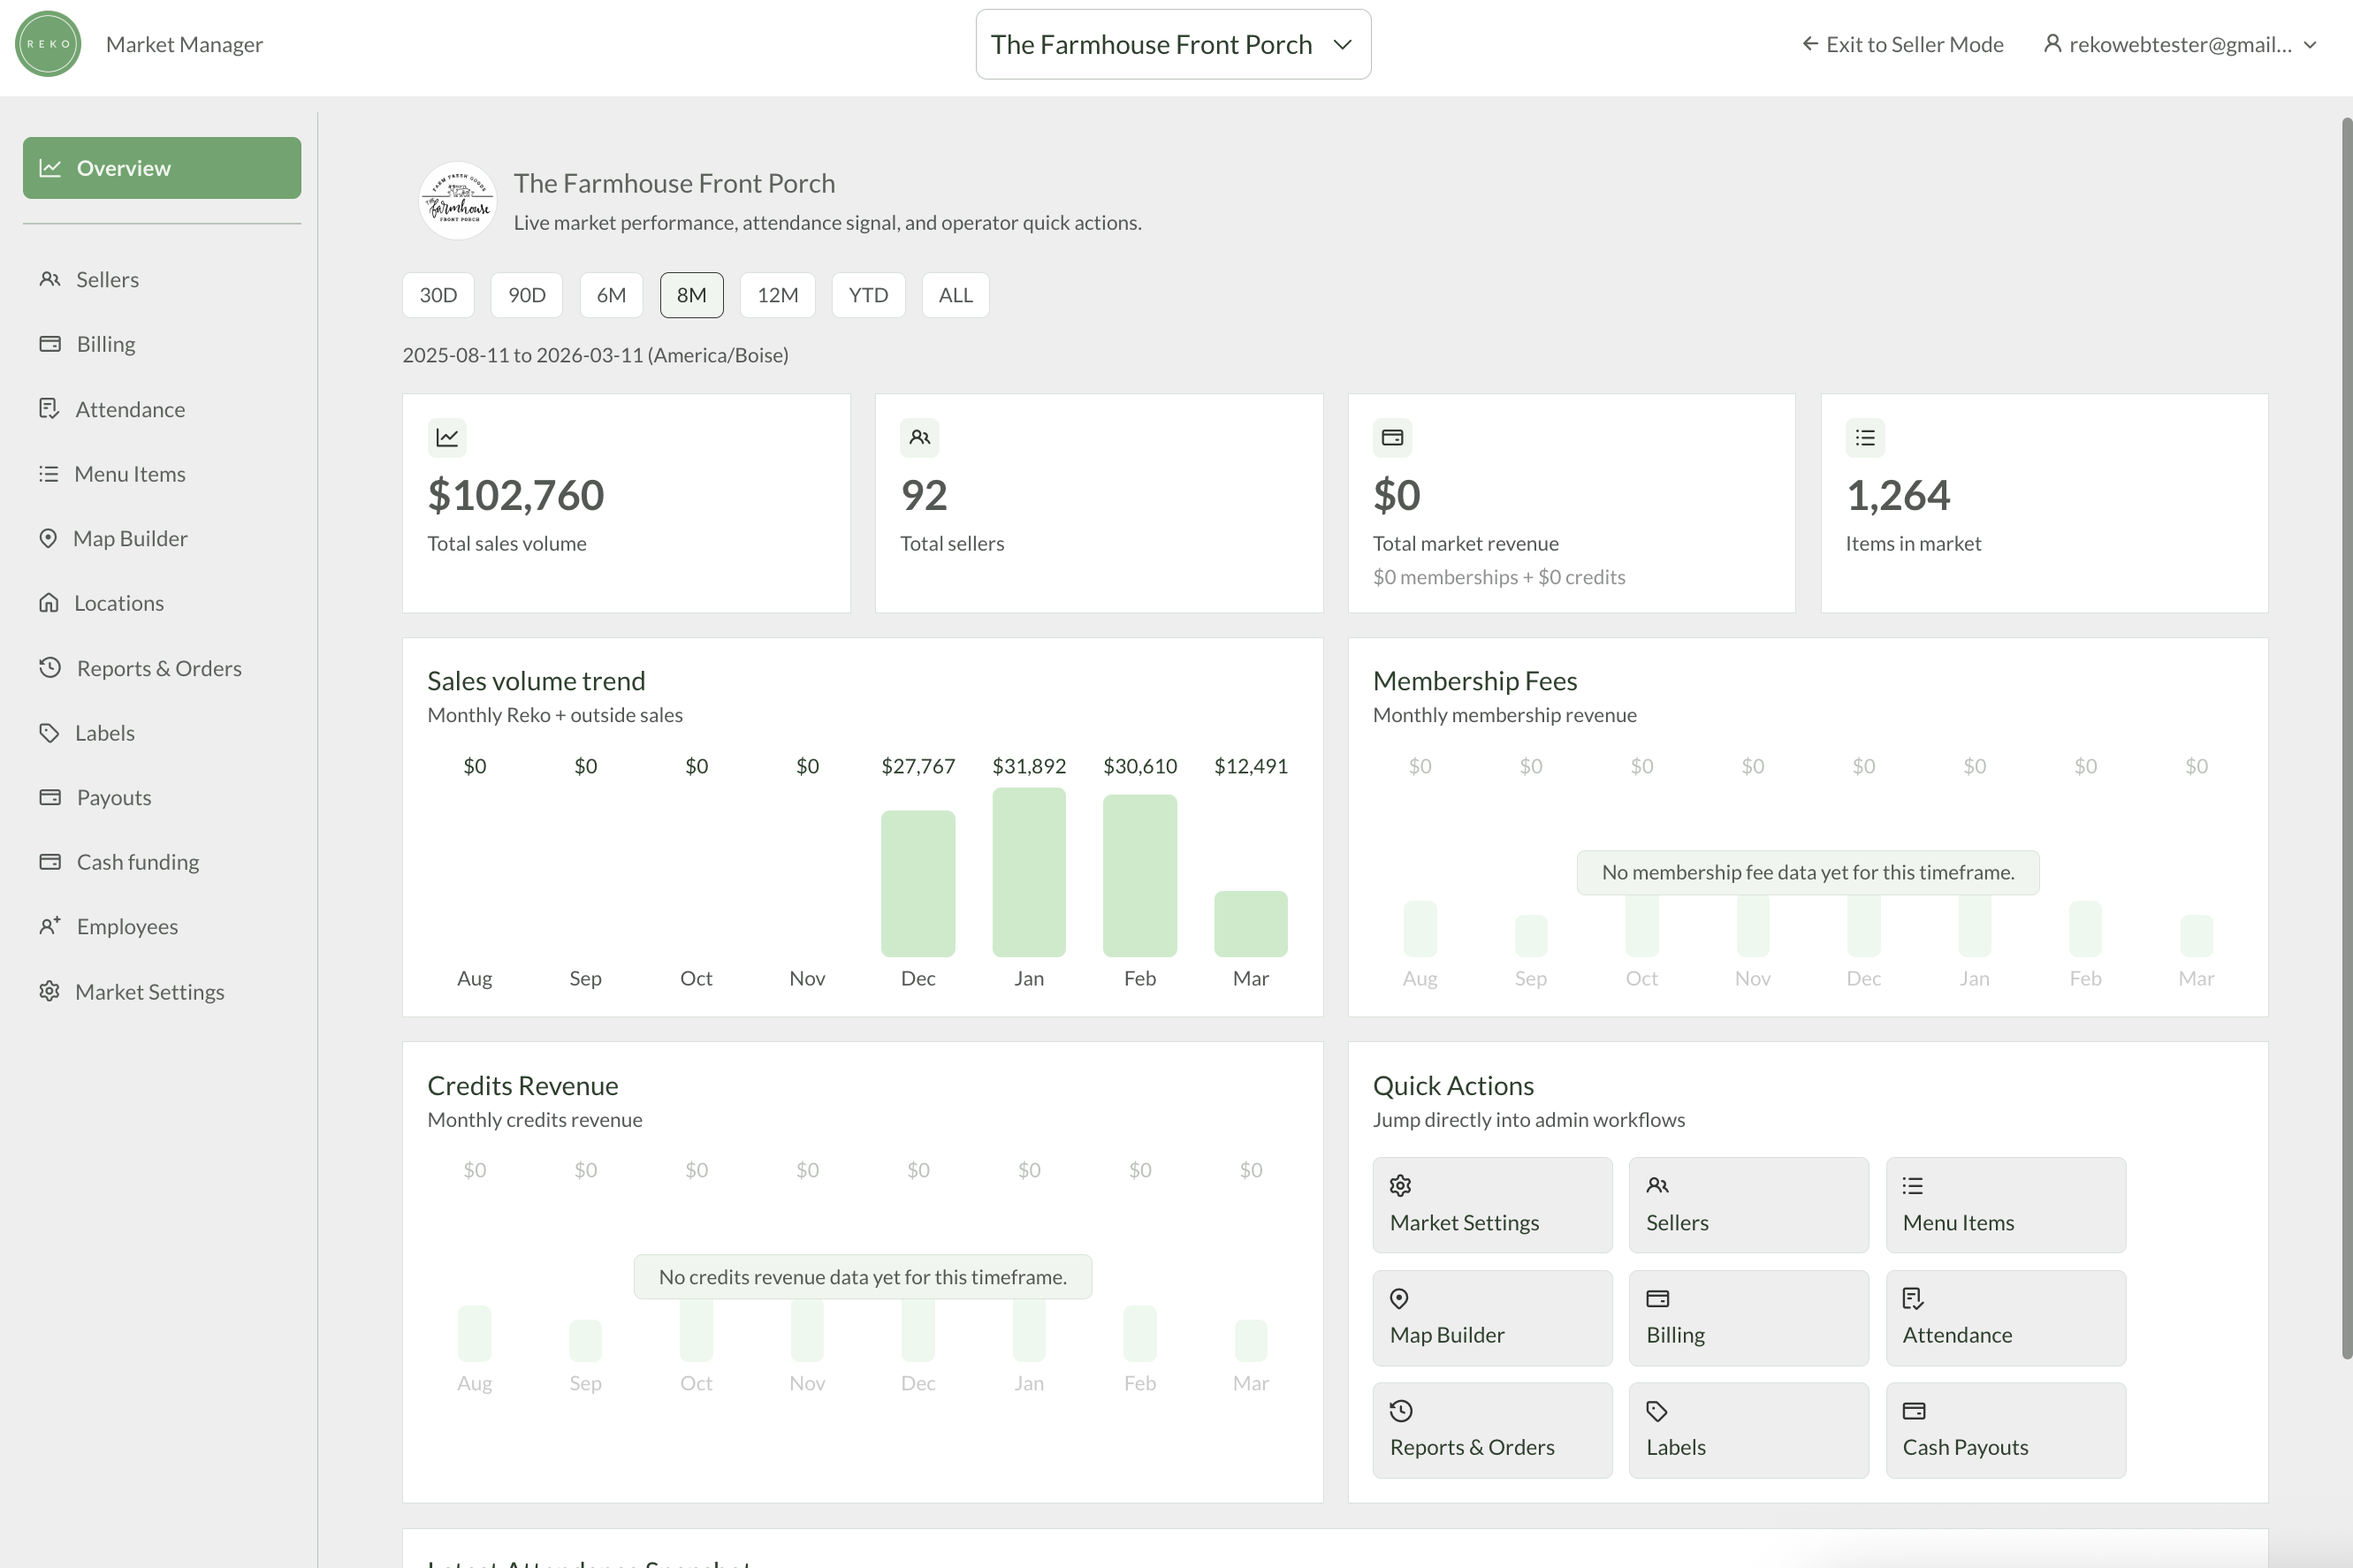Image resolution: width=2353 pixels, height=1568 pixels.
Task: Select the ALL timeframe
Action: pyautogui.click(x=956, y=295)
